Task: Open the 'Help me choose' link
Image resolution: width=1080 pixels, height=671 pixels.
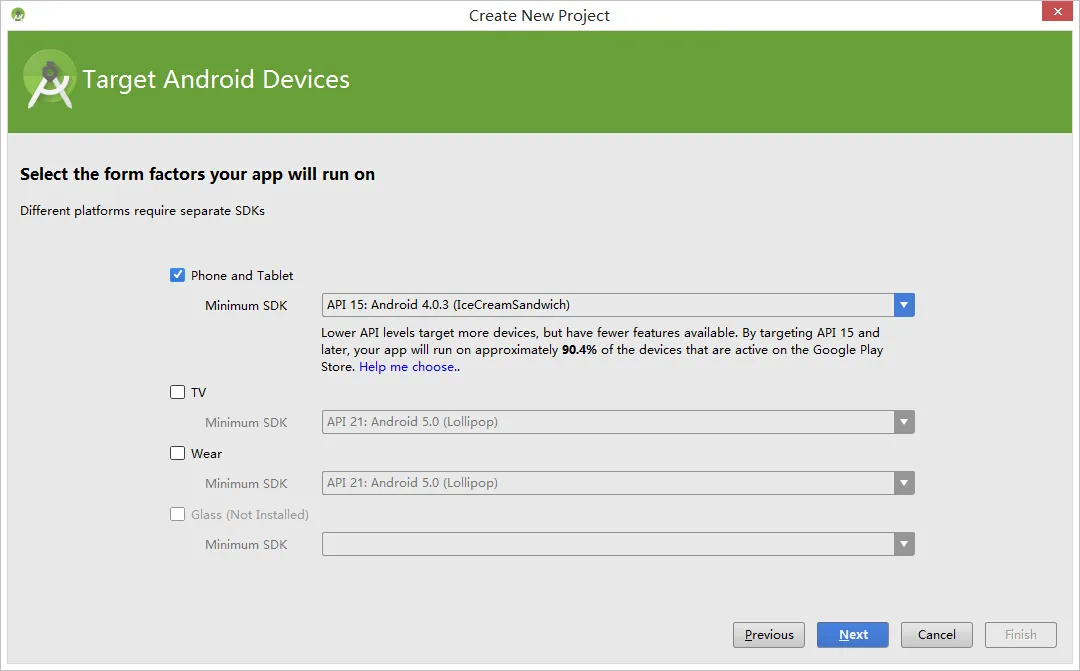Action: tap(407, 367)
